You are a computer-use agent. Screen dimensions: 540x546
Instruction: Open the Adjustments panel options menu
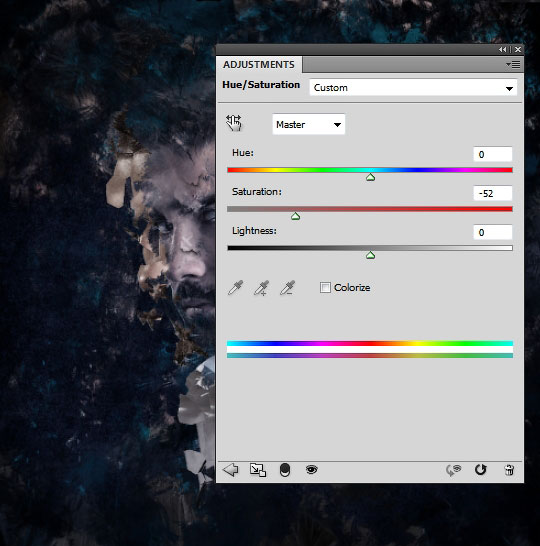pos(513,64)
